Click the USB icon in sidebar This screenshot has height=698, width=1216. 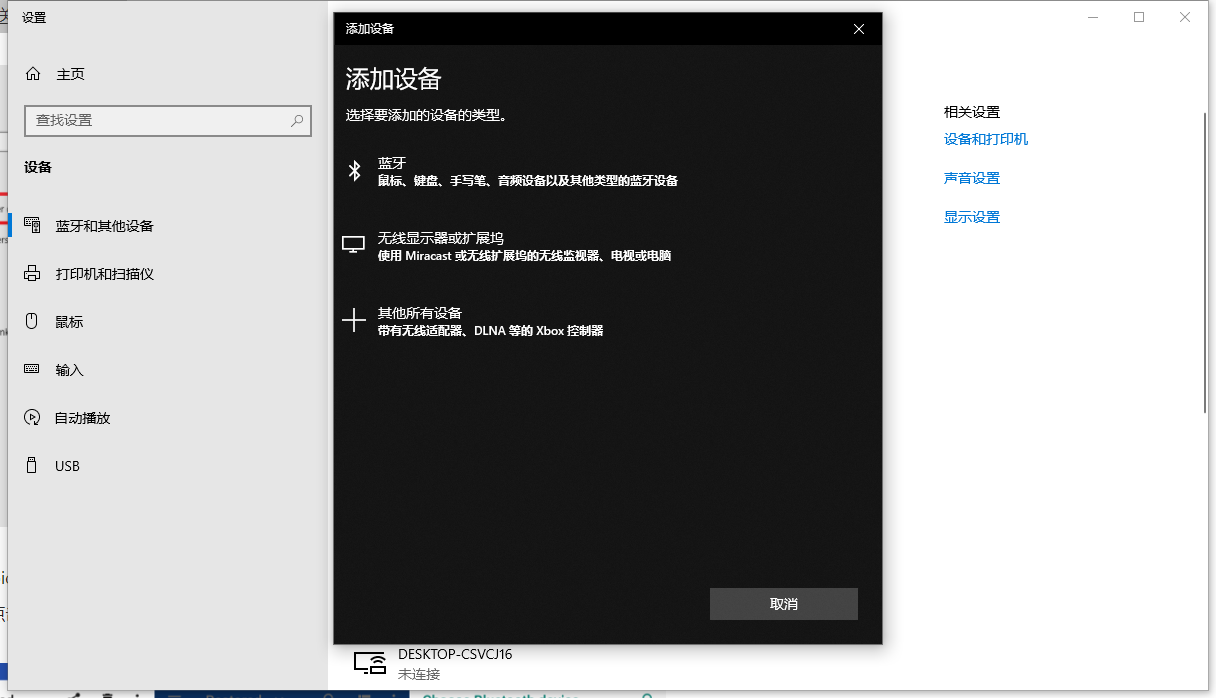pyautogui.click(x=33, y=465)
